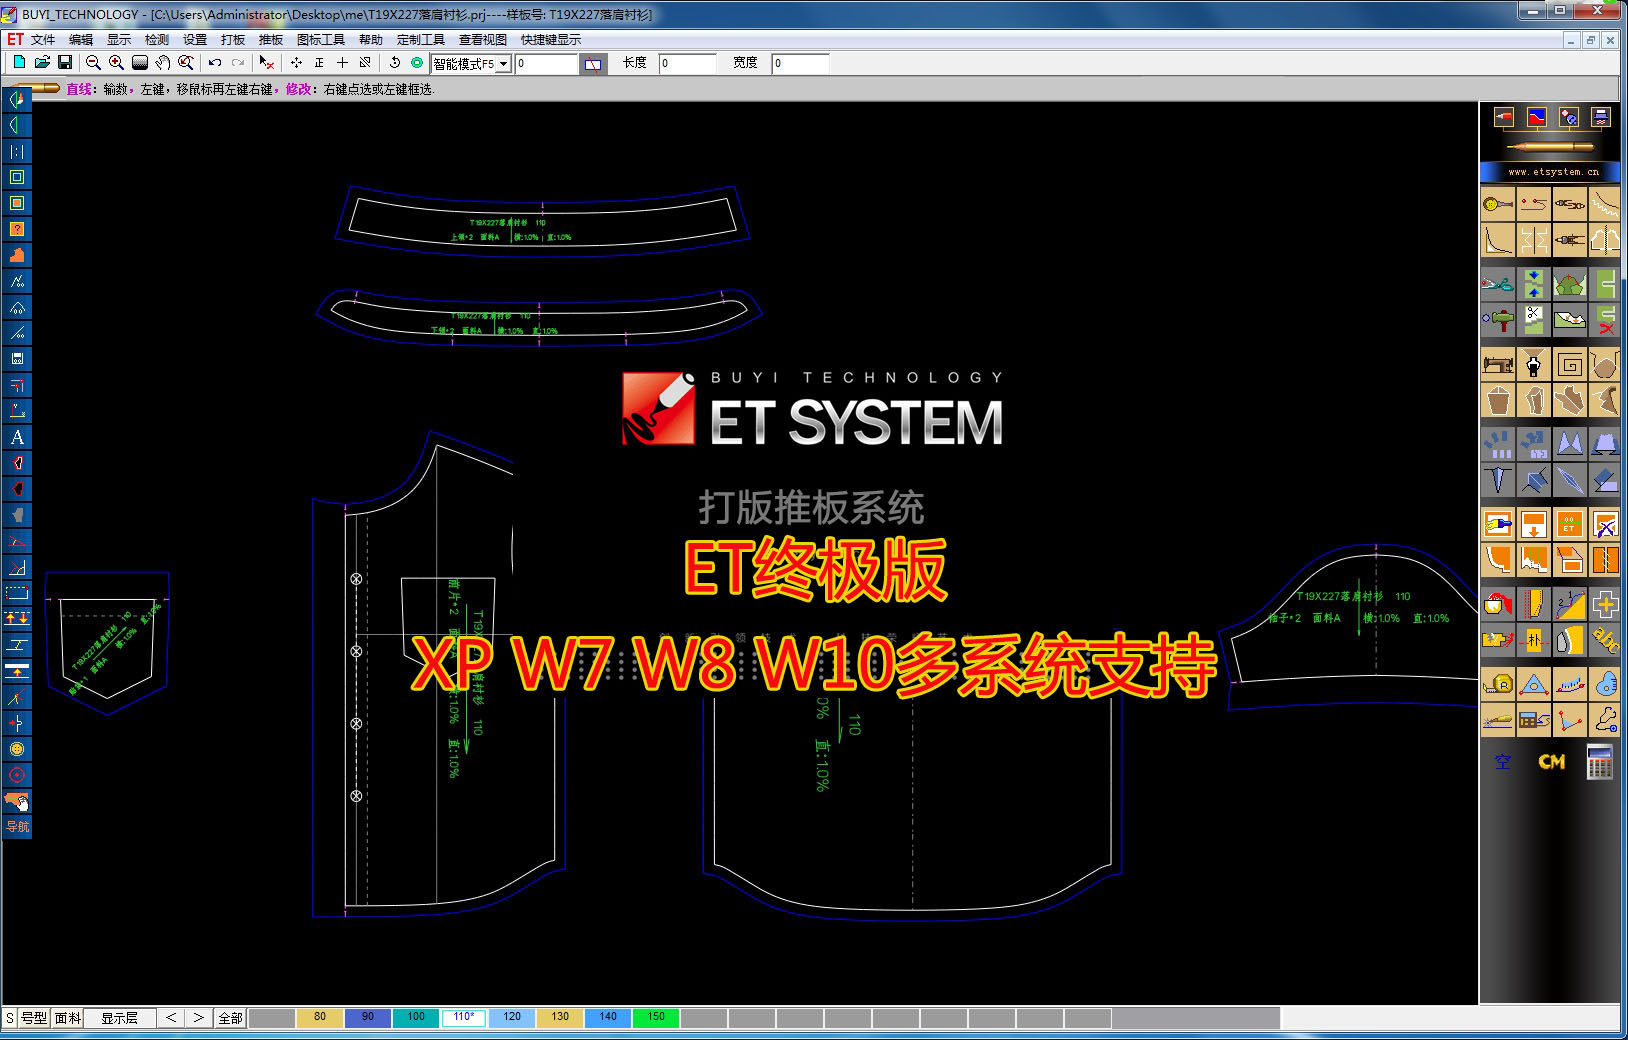Open the 编辑 menu
This screenshot has width=1628, height=1040.
point(81,40)
